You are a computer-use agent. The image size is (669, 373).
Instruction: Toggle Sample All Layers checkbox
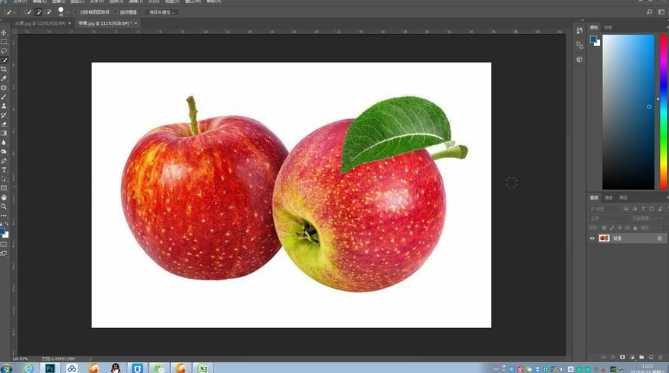pyautogui.click(x=76, y=12)
